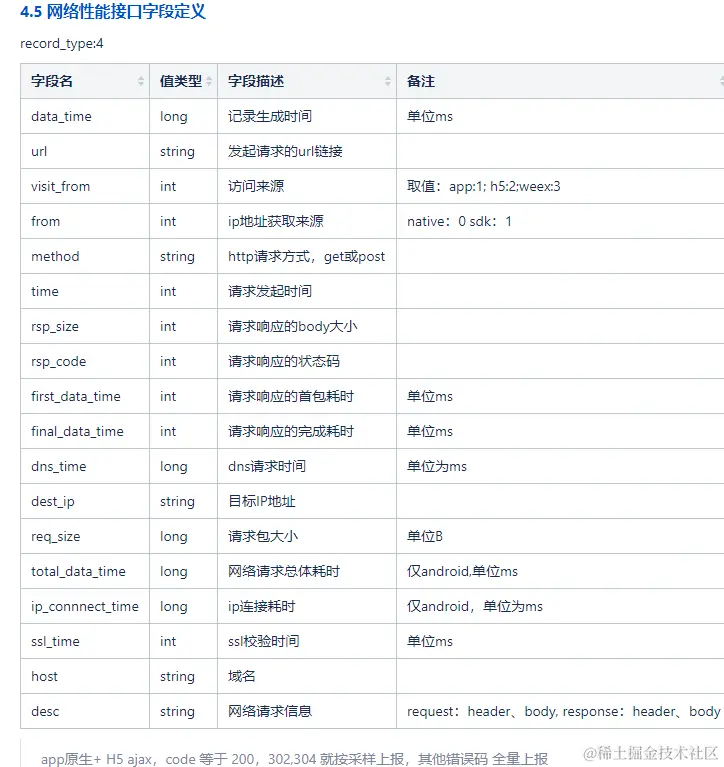Select the data_time field name cell

coord(85,116)
